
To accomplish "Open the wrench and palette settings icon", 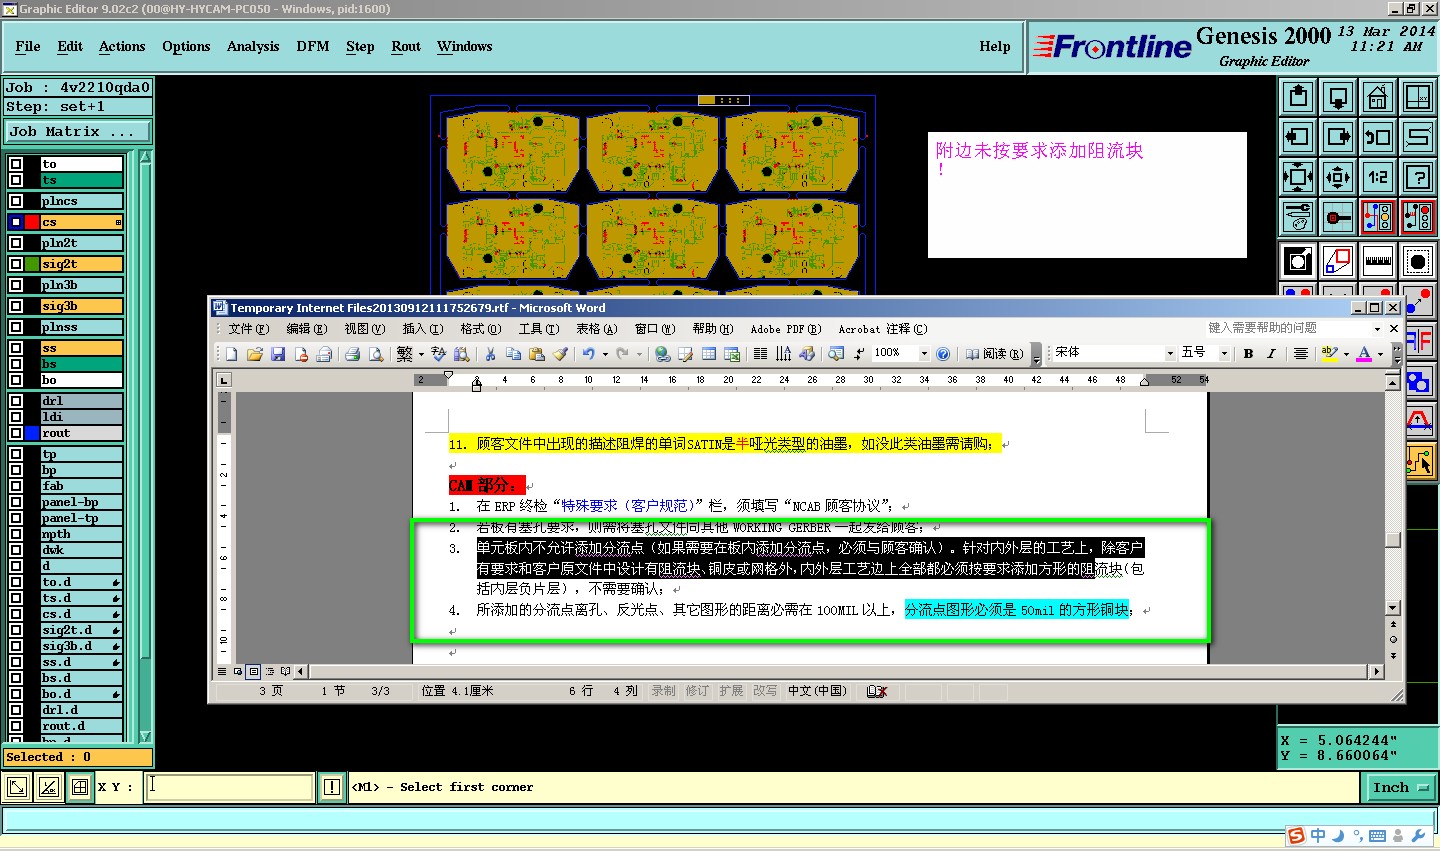I will tap(1298, 217).
